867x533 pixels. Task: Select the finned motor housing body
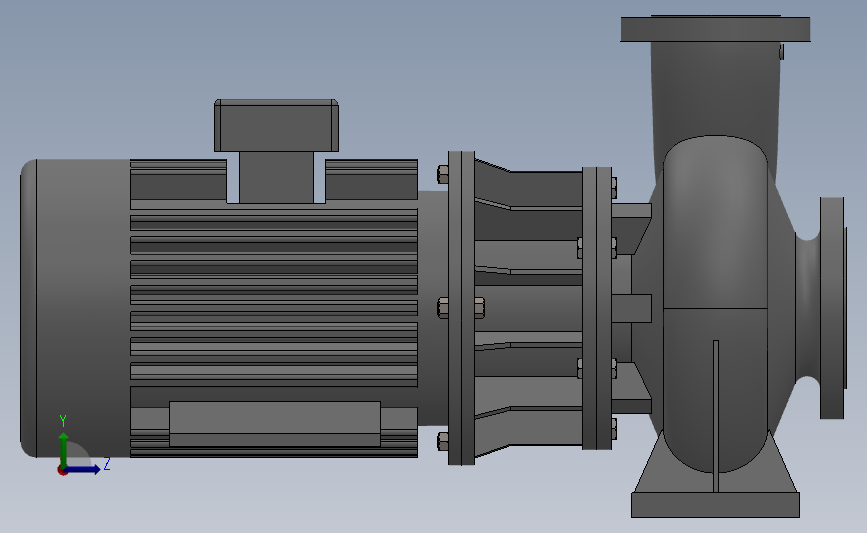click(274, 308)
